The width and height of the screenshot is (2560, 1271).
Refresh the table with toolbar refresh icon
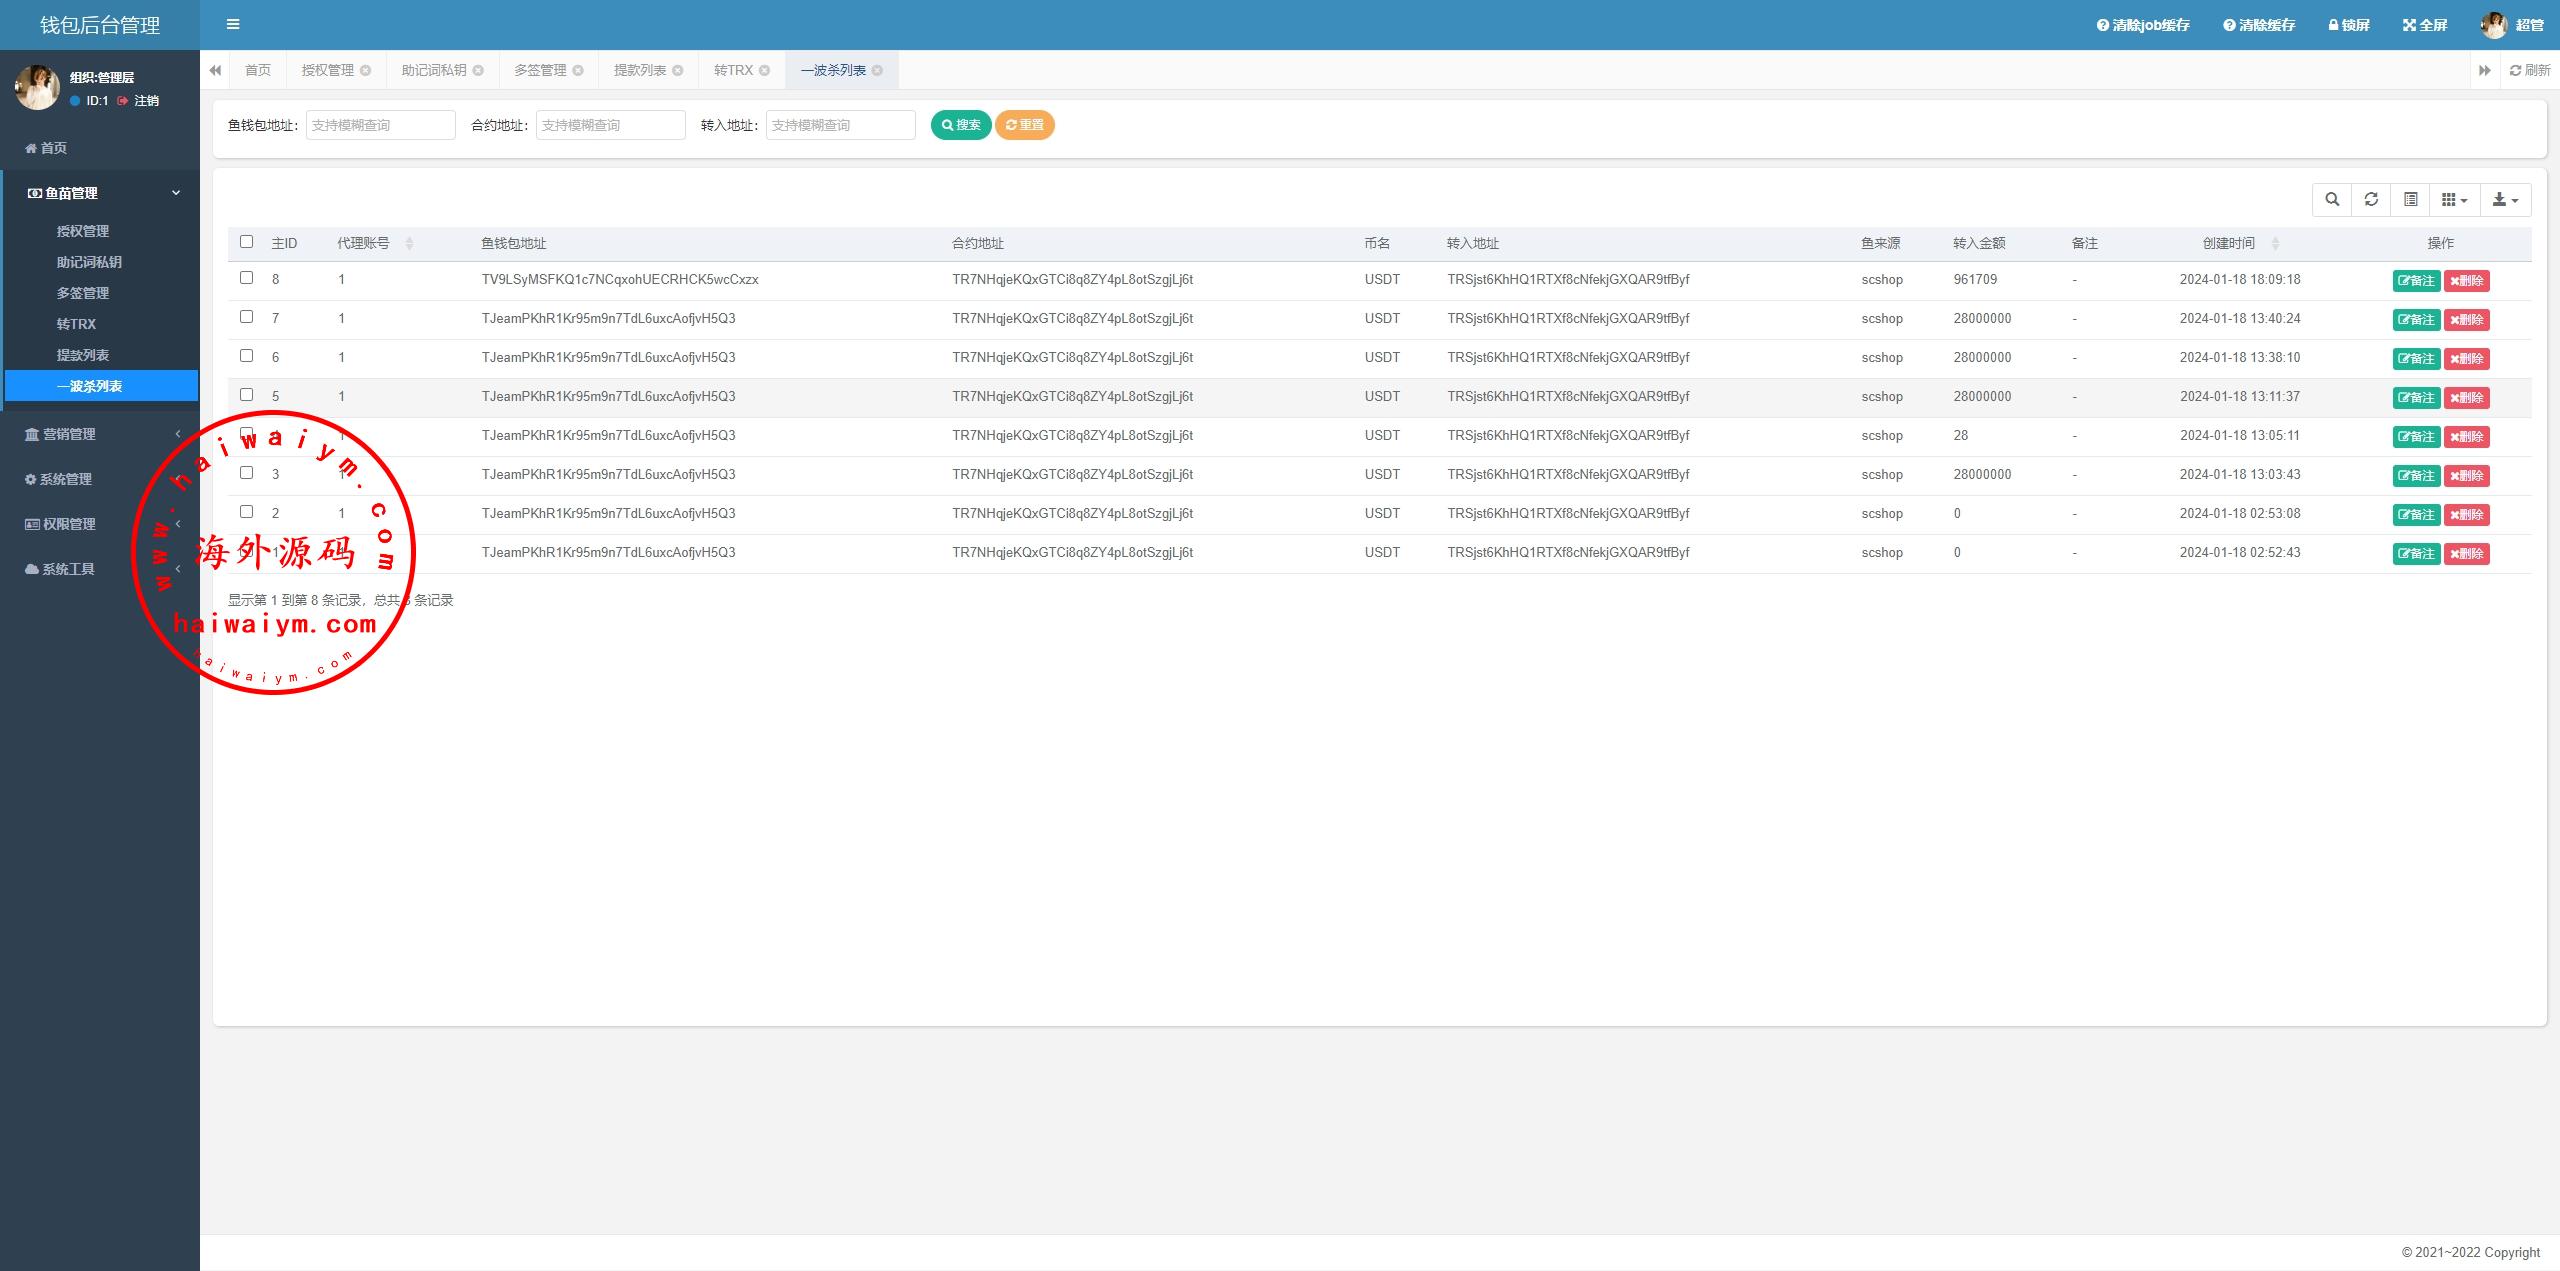[x=2371, y=200]
